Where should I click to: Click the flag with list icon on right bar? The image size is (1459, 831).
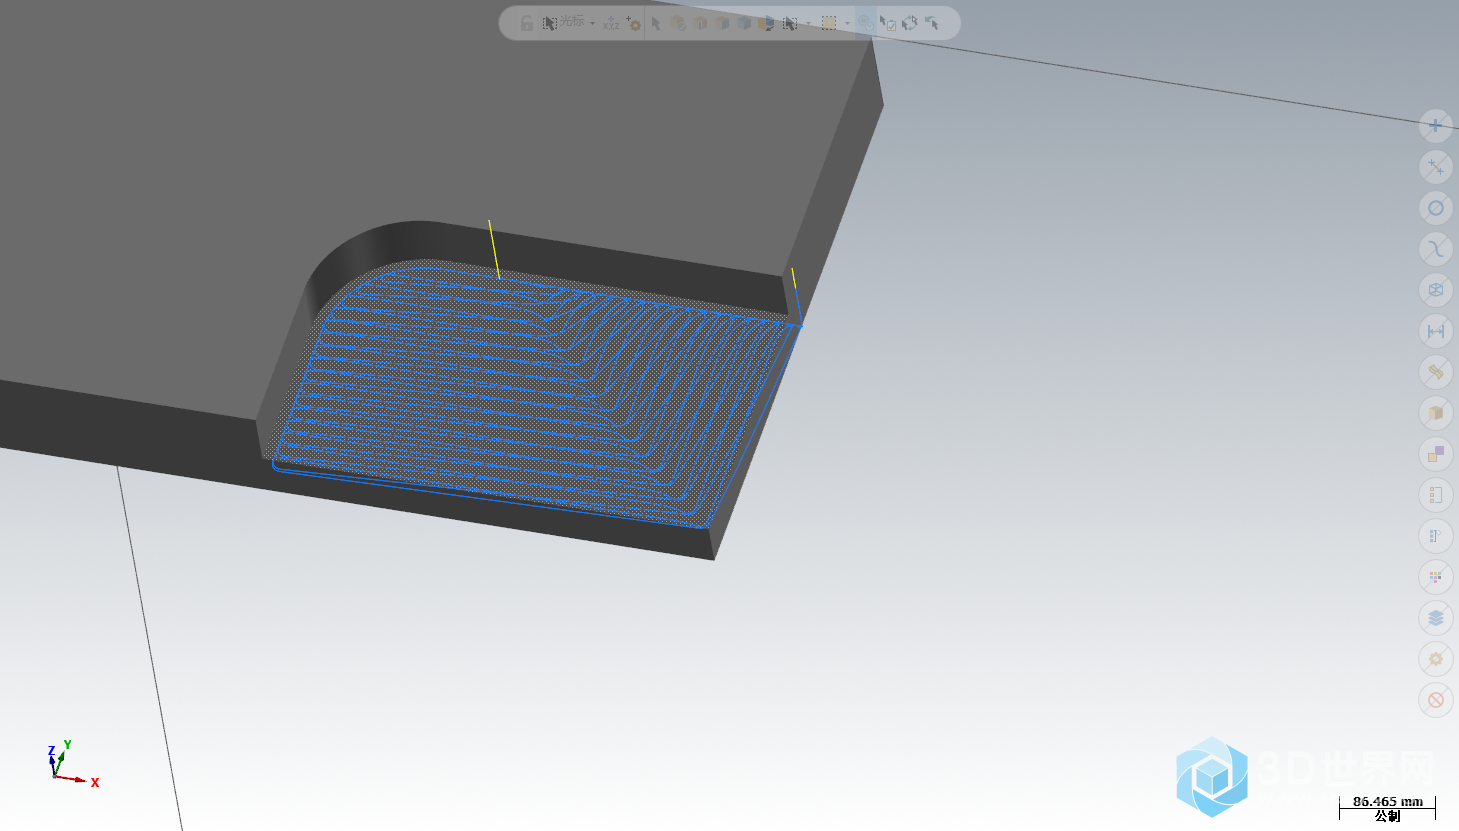coord(1436,535)
